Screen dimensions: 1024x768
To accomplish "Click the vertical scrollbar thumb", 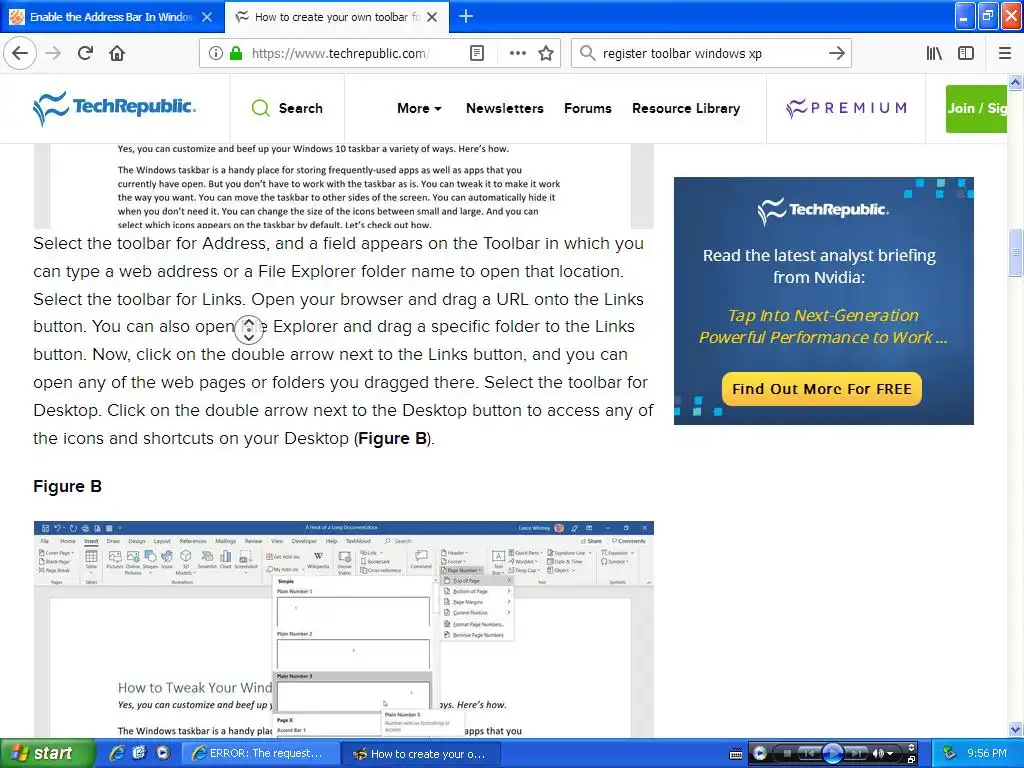I will tap(1015, 252).
